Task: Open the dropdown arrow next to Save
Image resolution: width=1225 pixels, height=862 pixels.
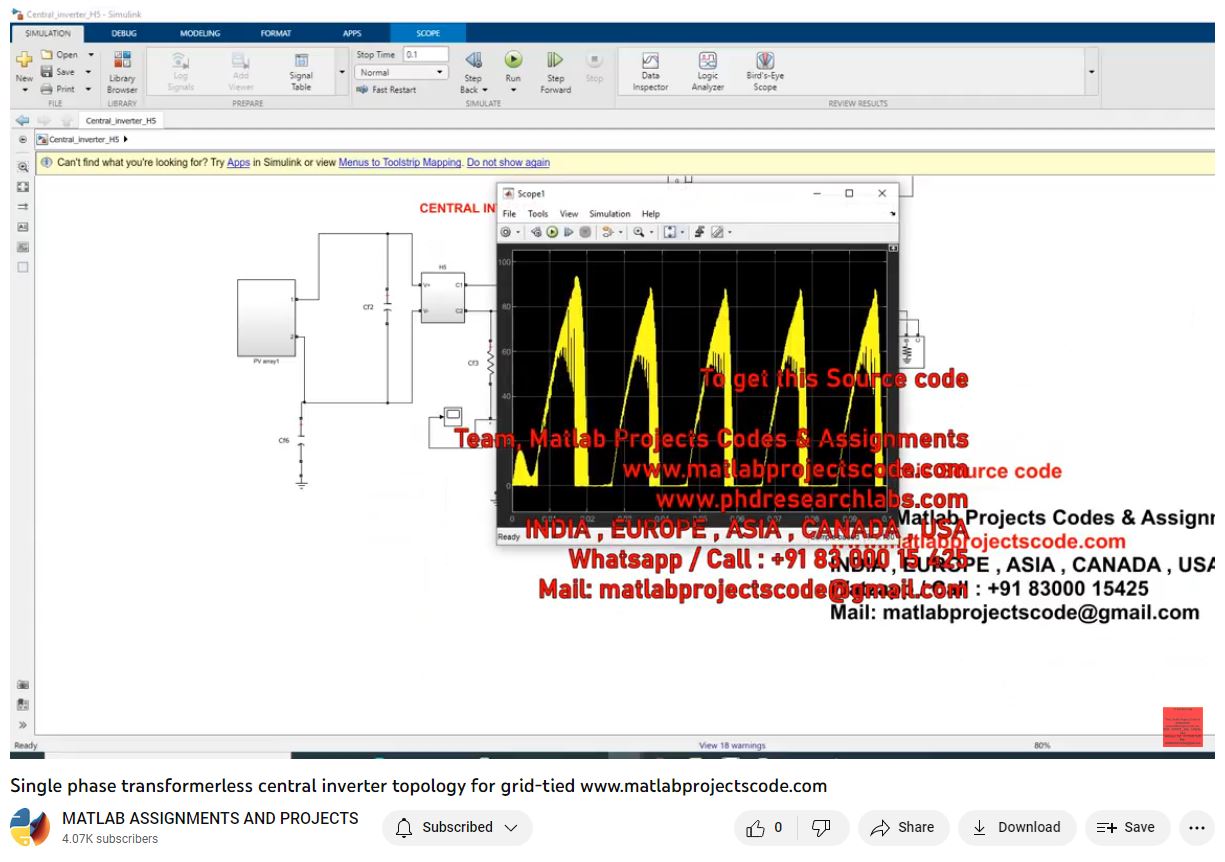Action: point(89,72)
